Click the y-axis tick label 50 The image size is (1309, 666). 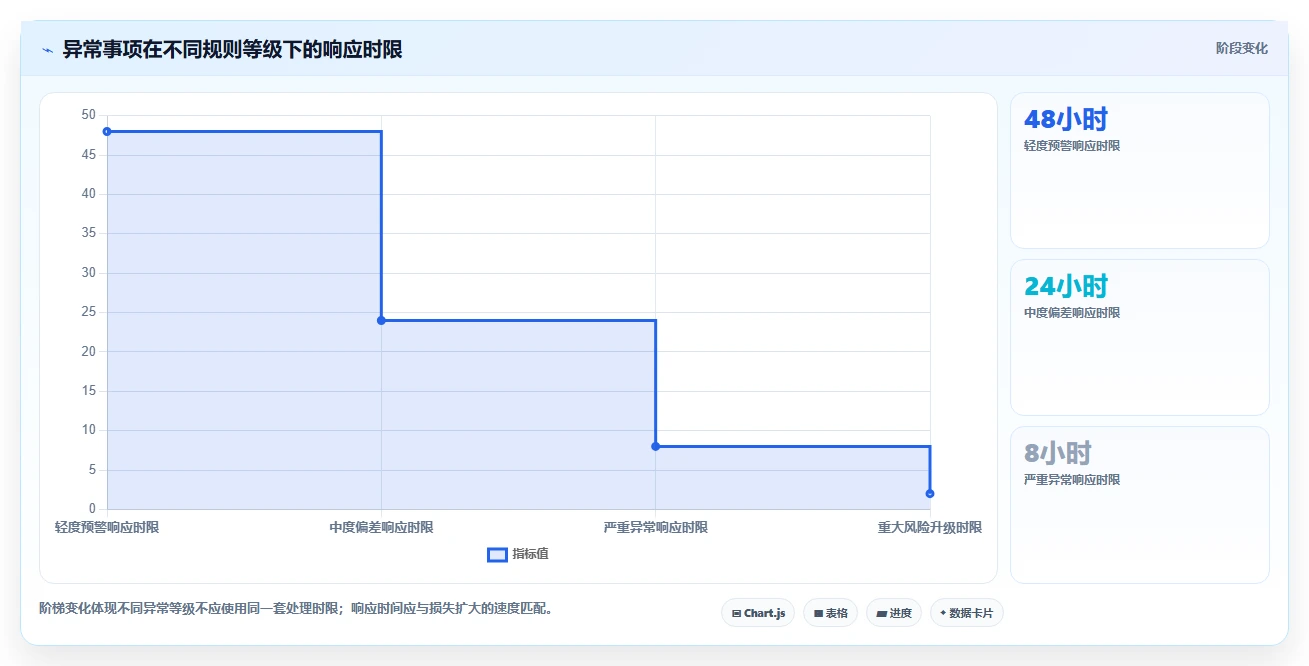(89, 115)
